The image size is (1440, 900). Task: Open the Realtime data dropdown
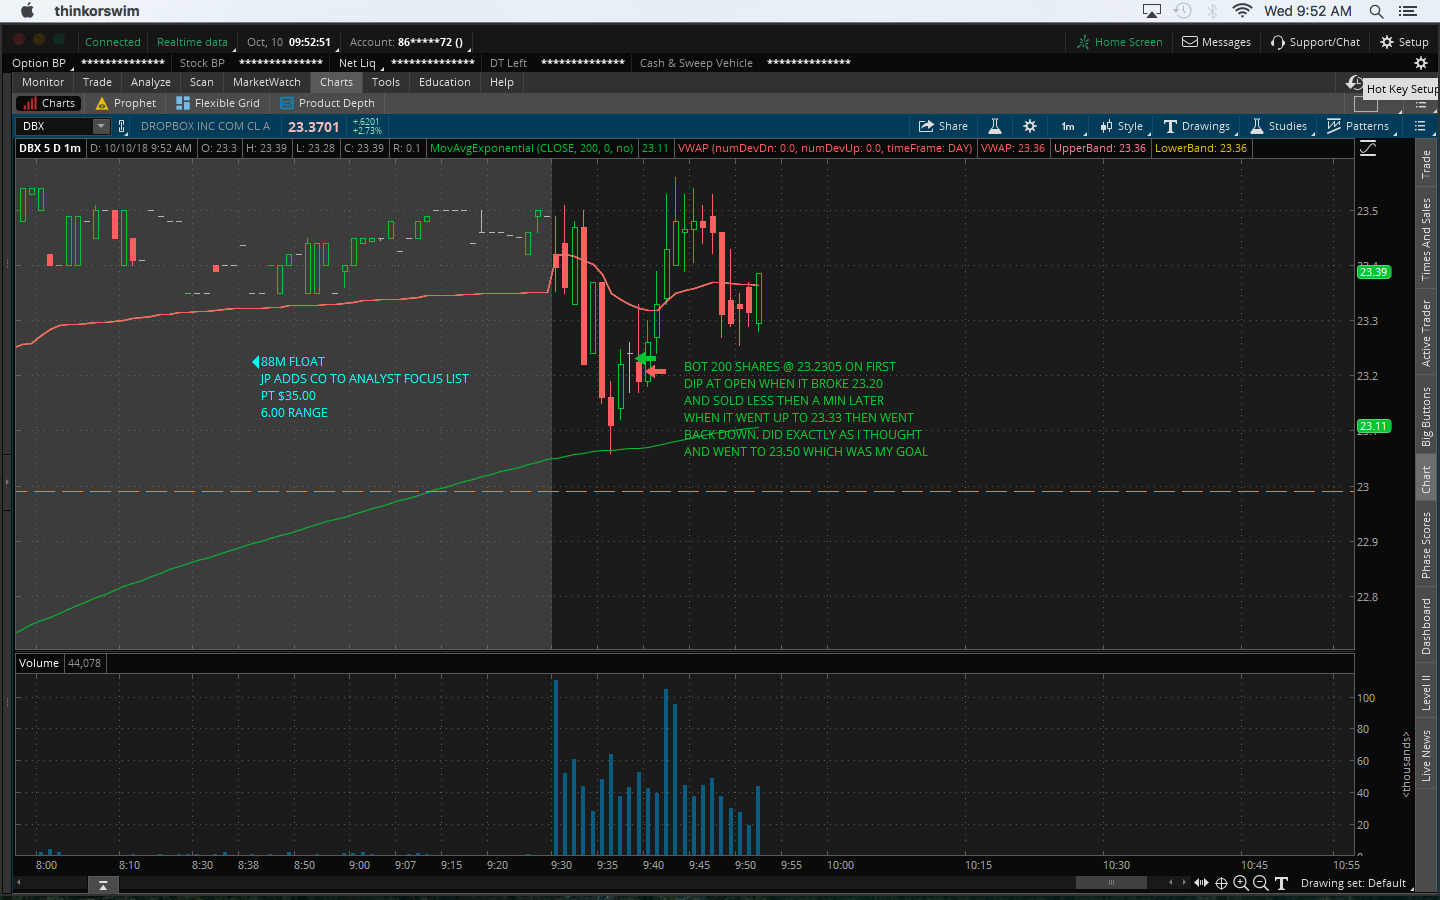(x=194, y=42)
